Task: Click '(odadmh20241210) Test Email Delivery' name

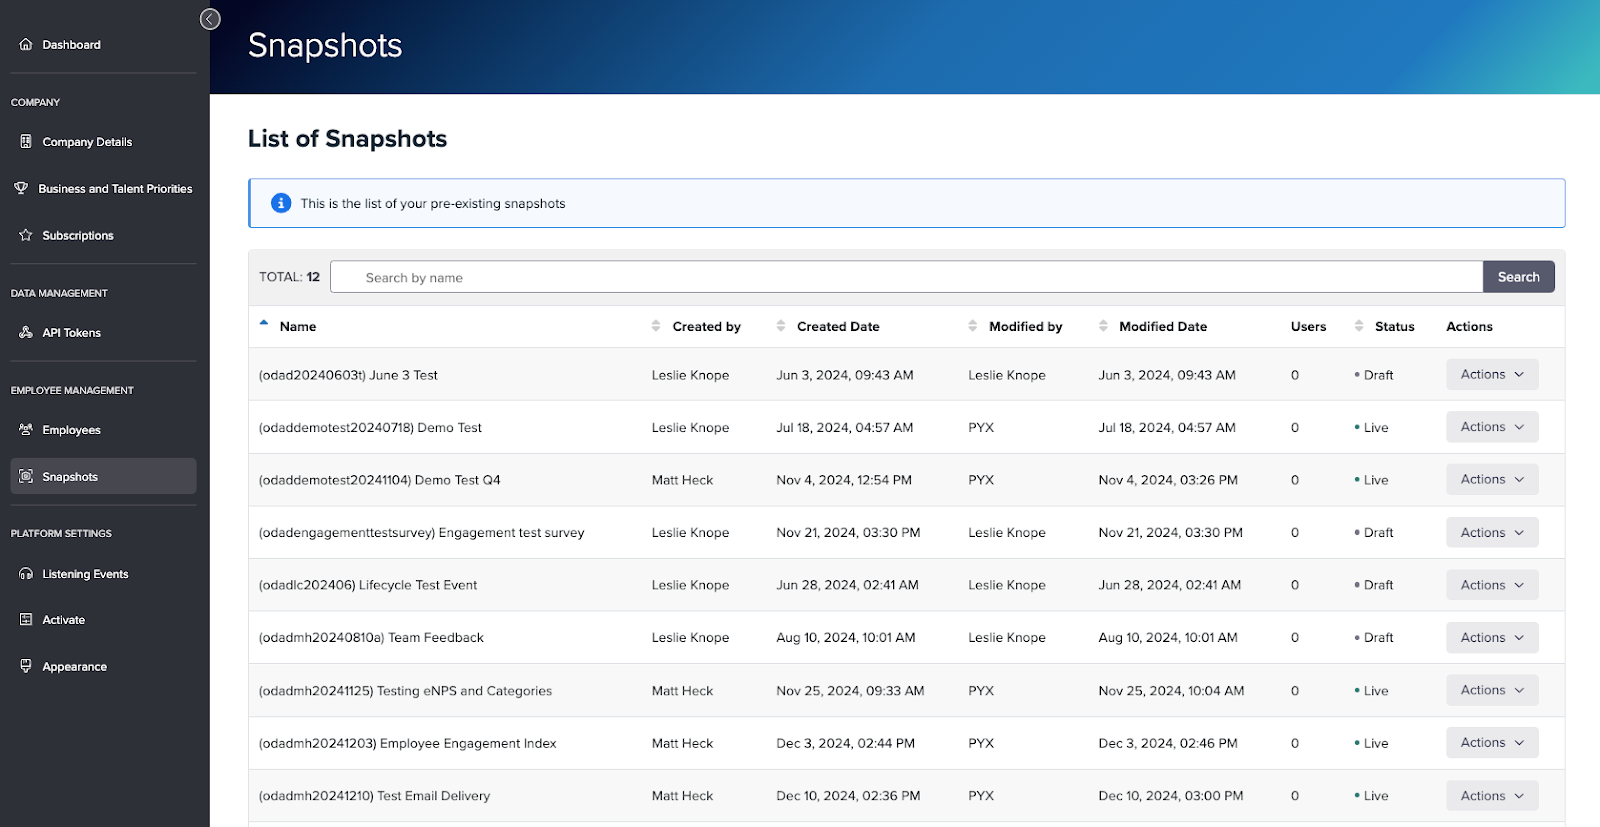Action: 374,796
